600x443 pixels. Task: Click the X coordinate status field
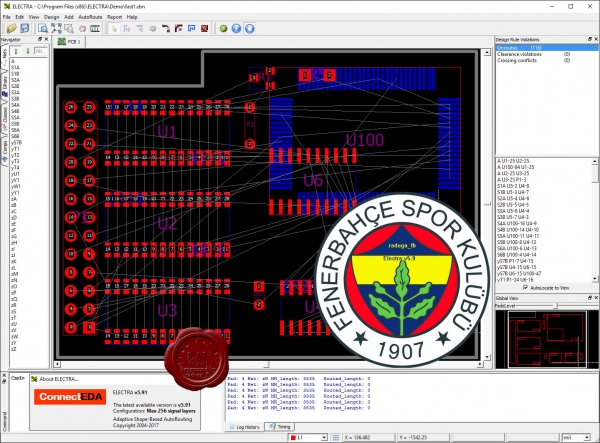tap(369, 437)
